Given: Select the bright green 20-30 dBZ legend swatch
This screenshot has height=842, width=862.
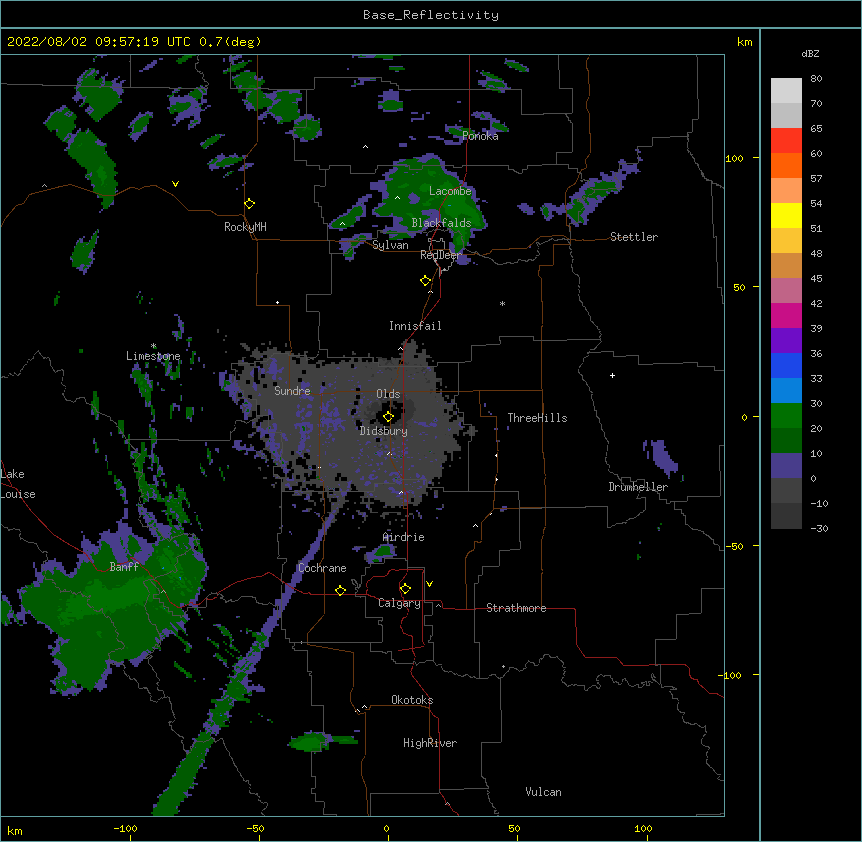Looking at the screenshot, I should (786, 416).
